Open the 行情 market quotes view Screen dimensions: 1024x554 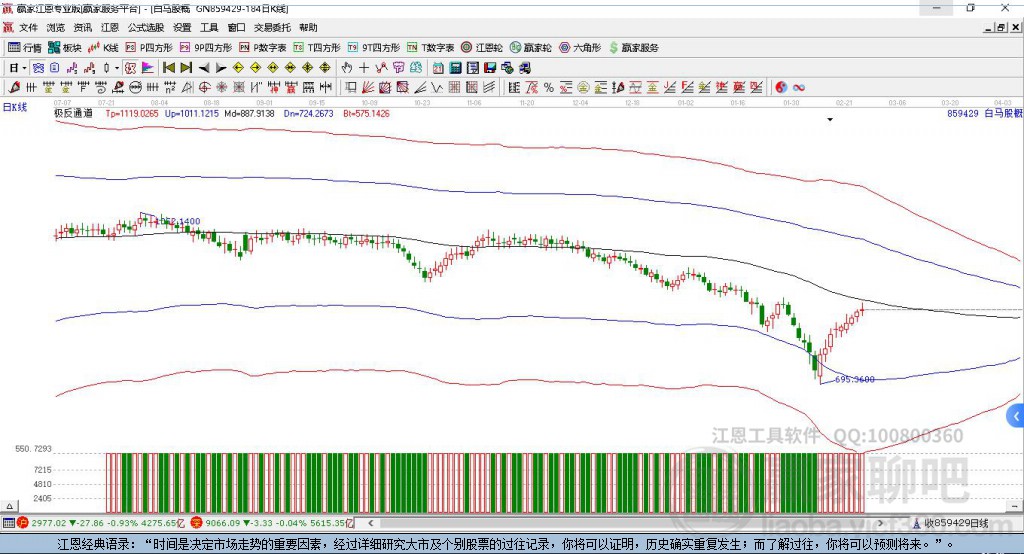point(25,47)
